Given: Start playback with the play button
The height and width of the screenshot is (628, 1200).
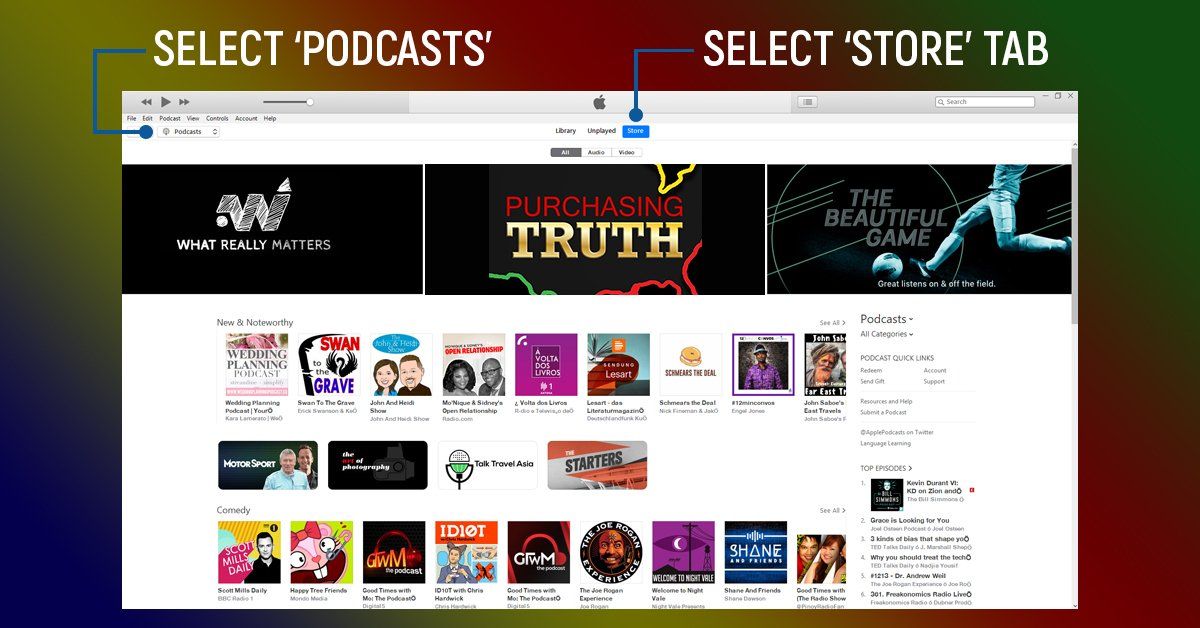Looking at the screenshot, I should pos(166,102).
